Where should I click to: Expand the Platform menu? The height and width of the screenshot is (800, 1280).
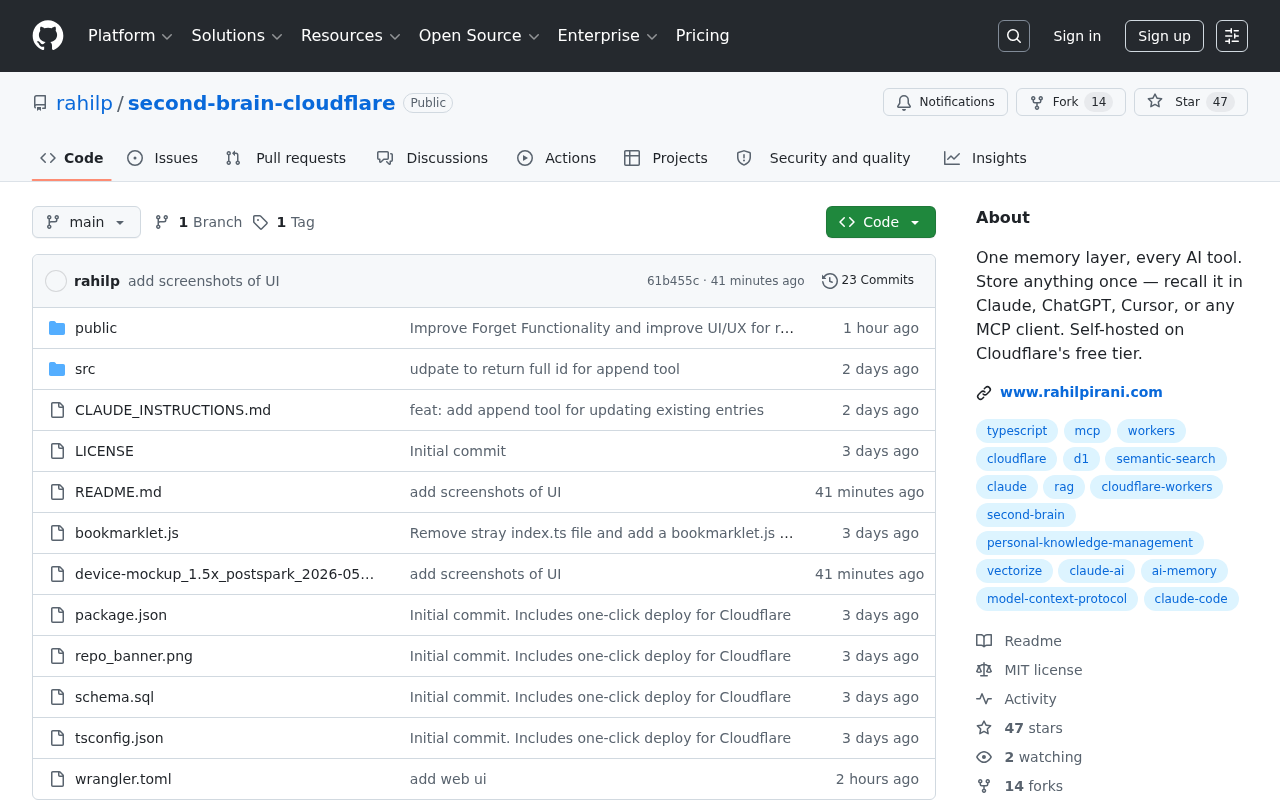(130, 36)
